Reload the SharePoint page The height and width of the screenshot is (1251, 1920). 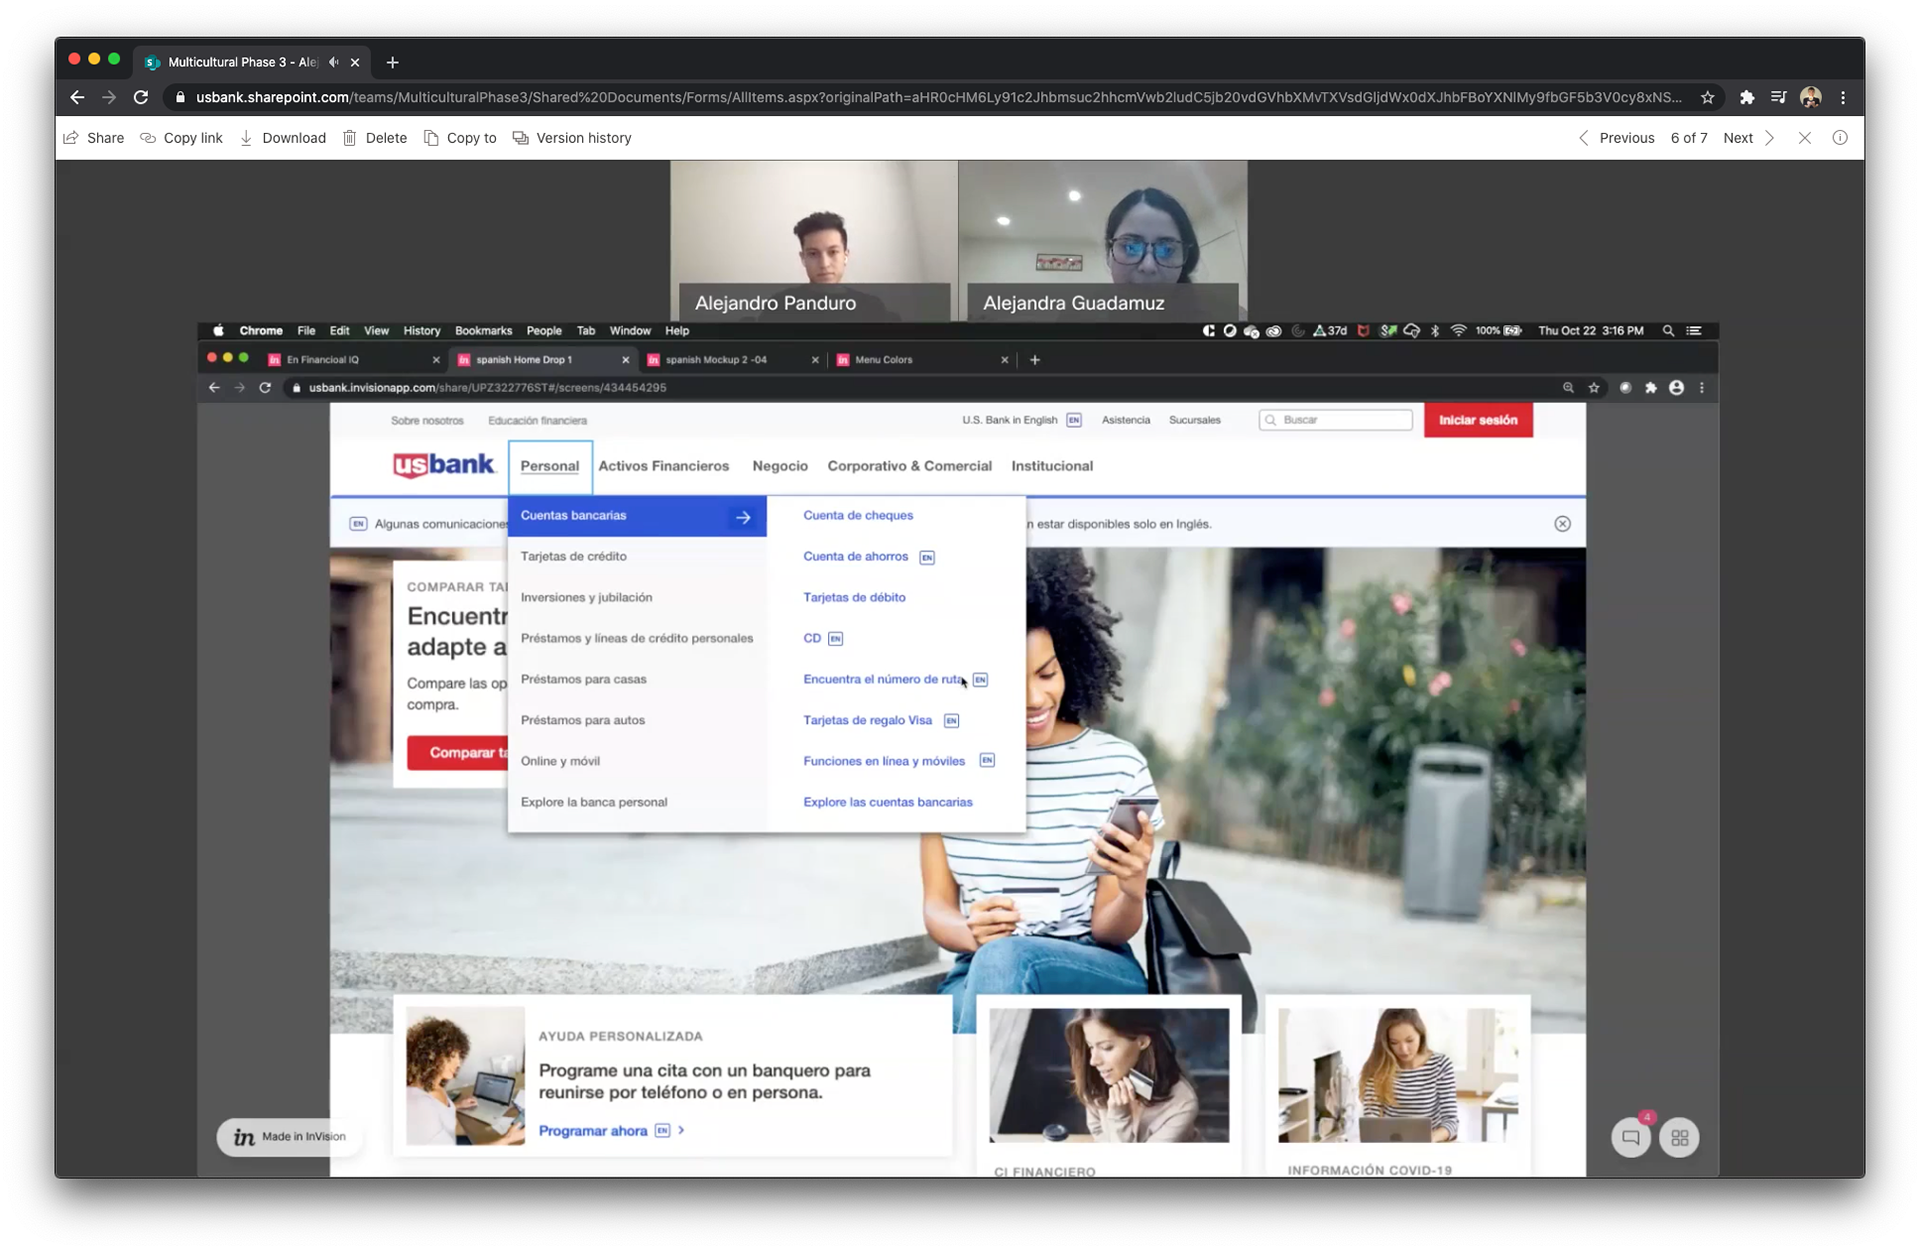[141, 97]
